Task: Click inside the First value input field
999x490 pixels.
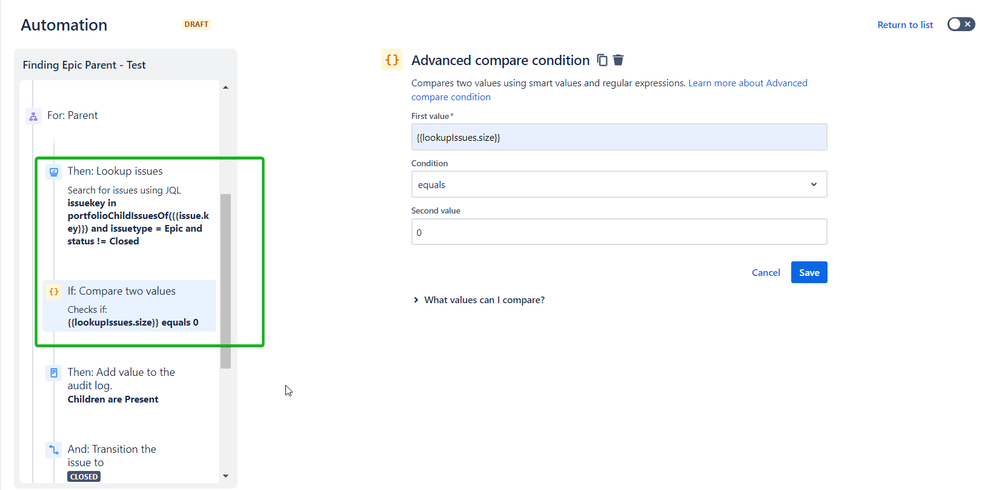Action: click(619, 137)
